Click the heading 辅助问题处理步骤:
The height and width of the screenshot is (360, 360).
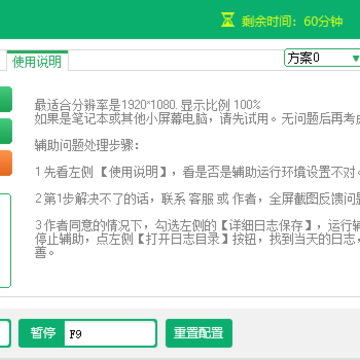87,146
